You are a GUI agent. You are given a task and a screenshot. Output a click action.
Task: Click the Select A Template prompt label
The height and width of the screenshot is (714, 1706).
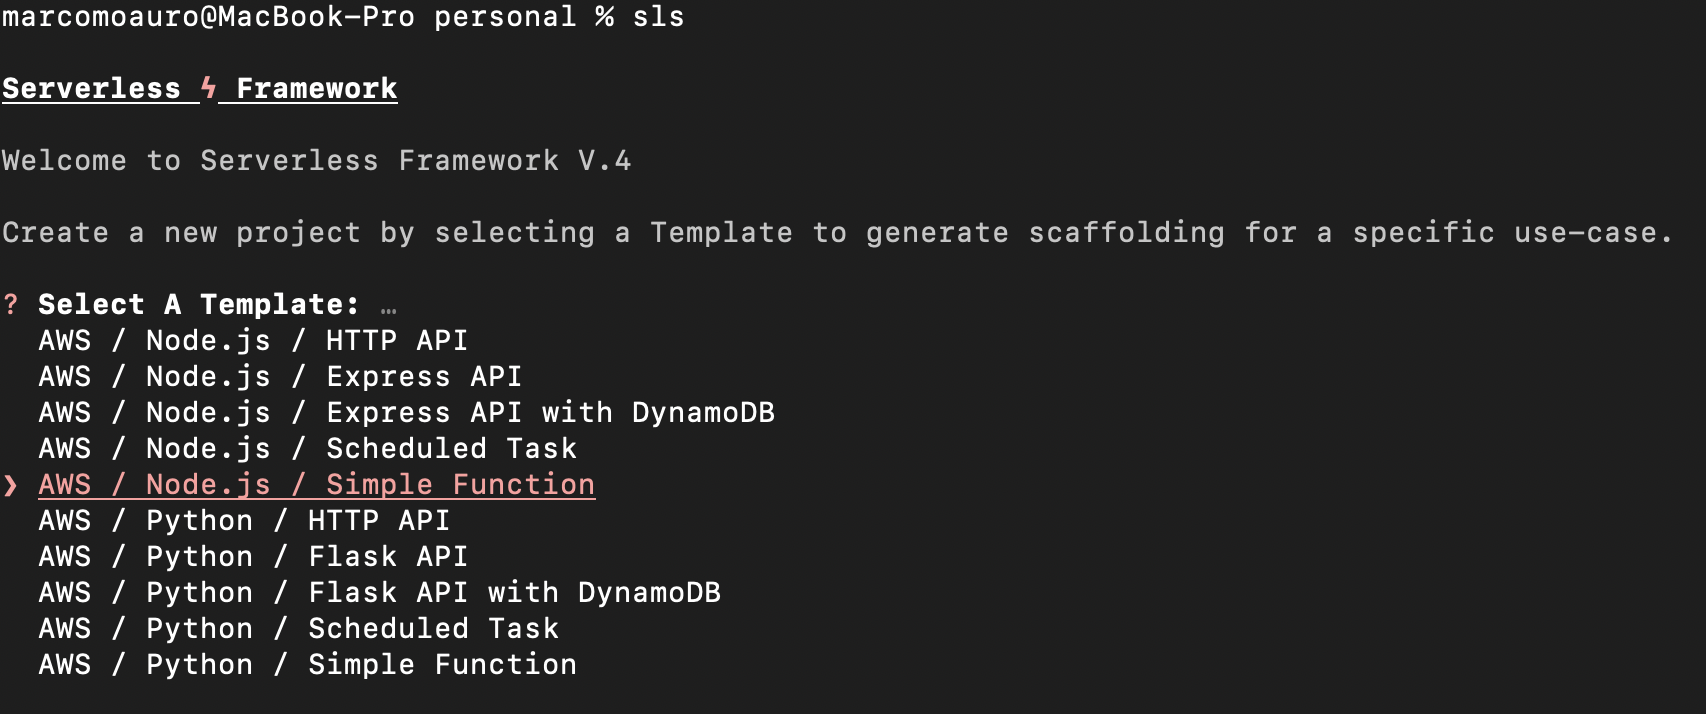[198, 304]
